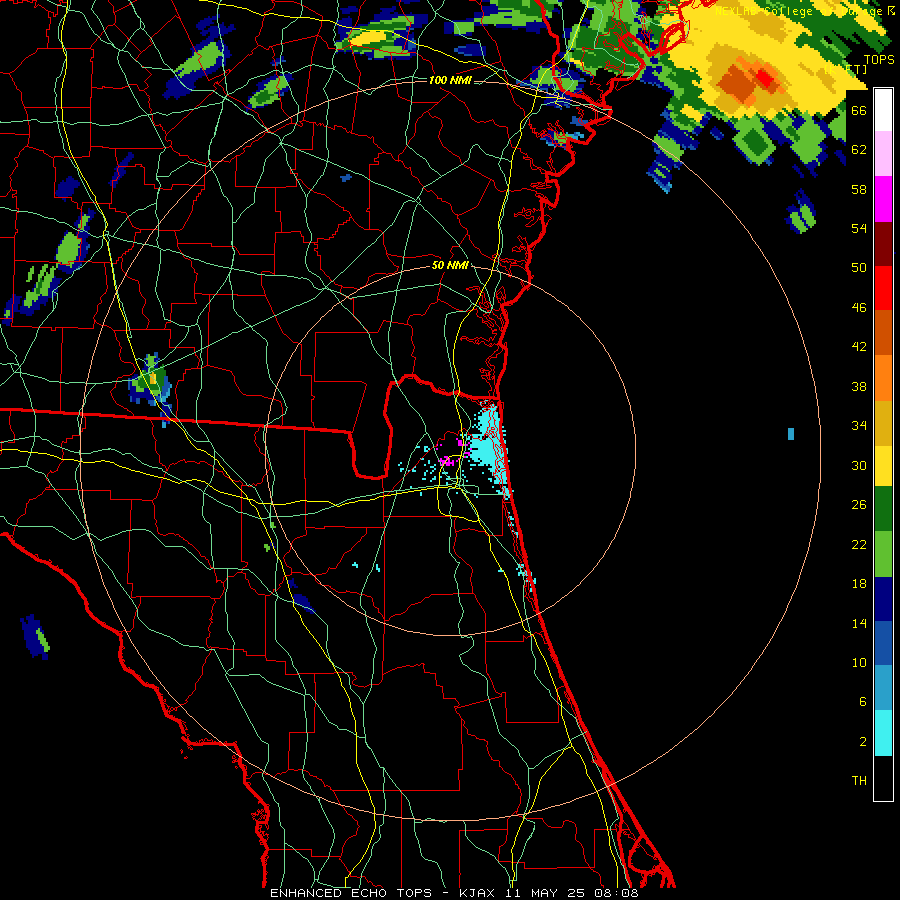
Task: Click the red storm core in the northeast echo
Action: click(765, 77)
